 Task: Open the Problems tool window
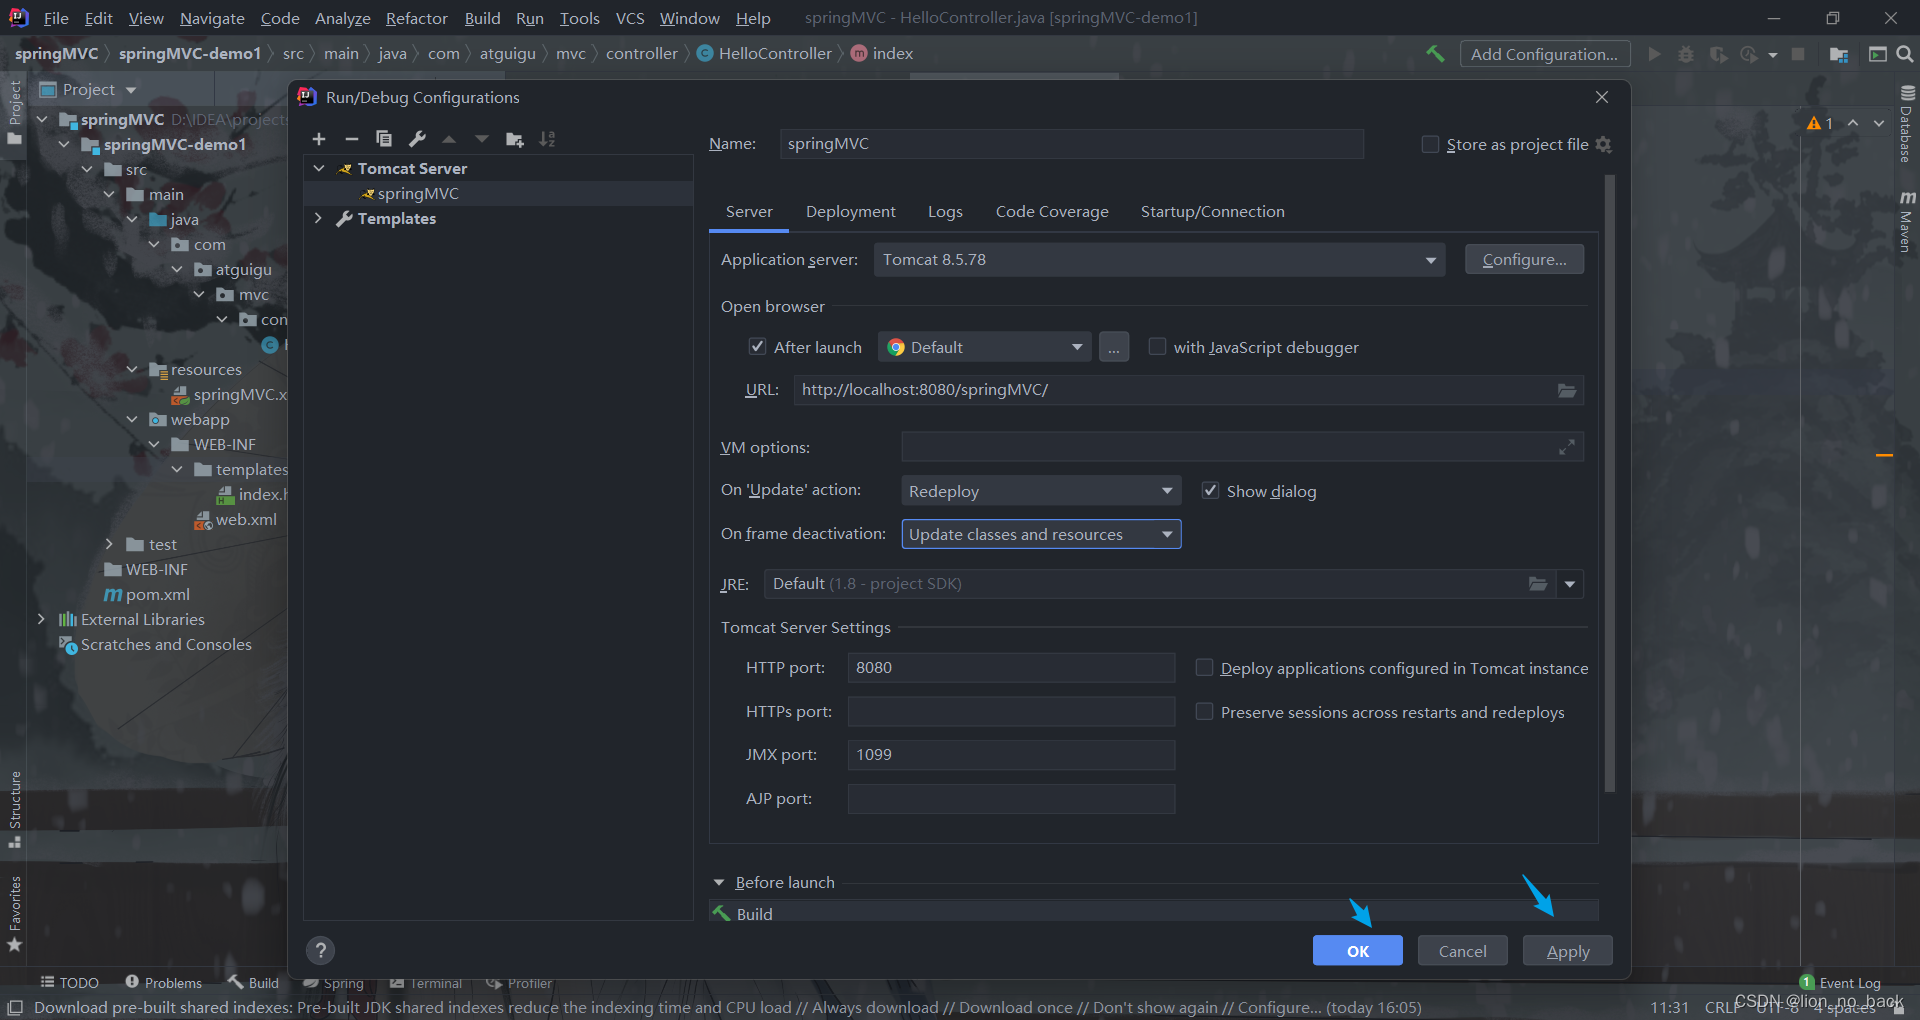(163, 983)
